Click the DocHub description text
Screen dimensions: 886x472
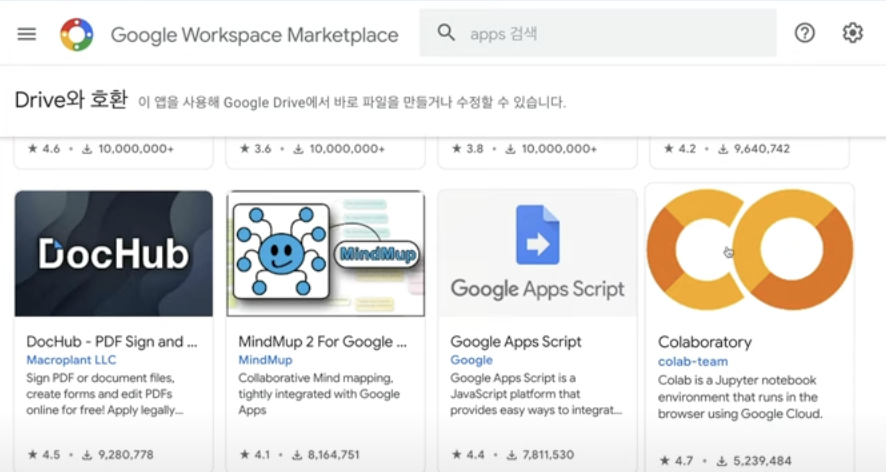[x=105, y=394]
